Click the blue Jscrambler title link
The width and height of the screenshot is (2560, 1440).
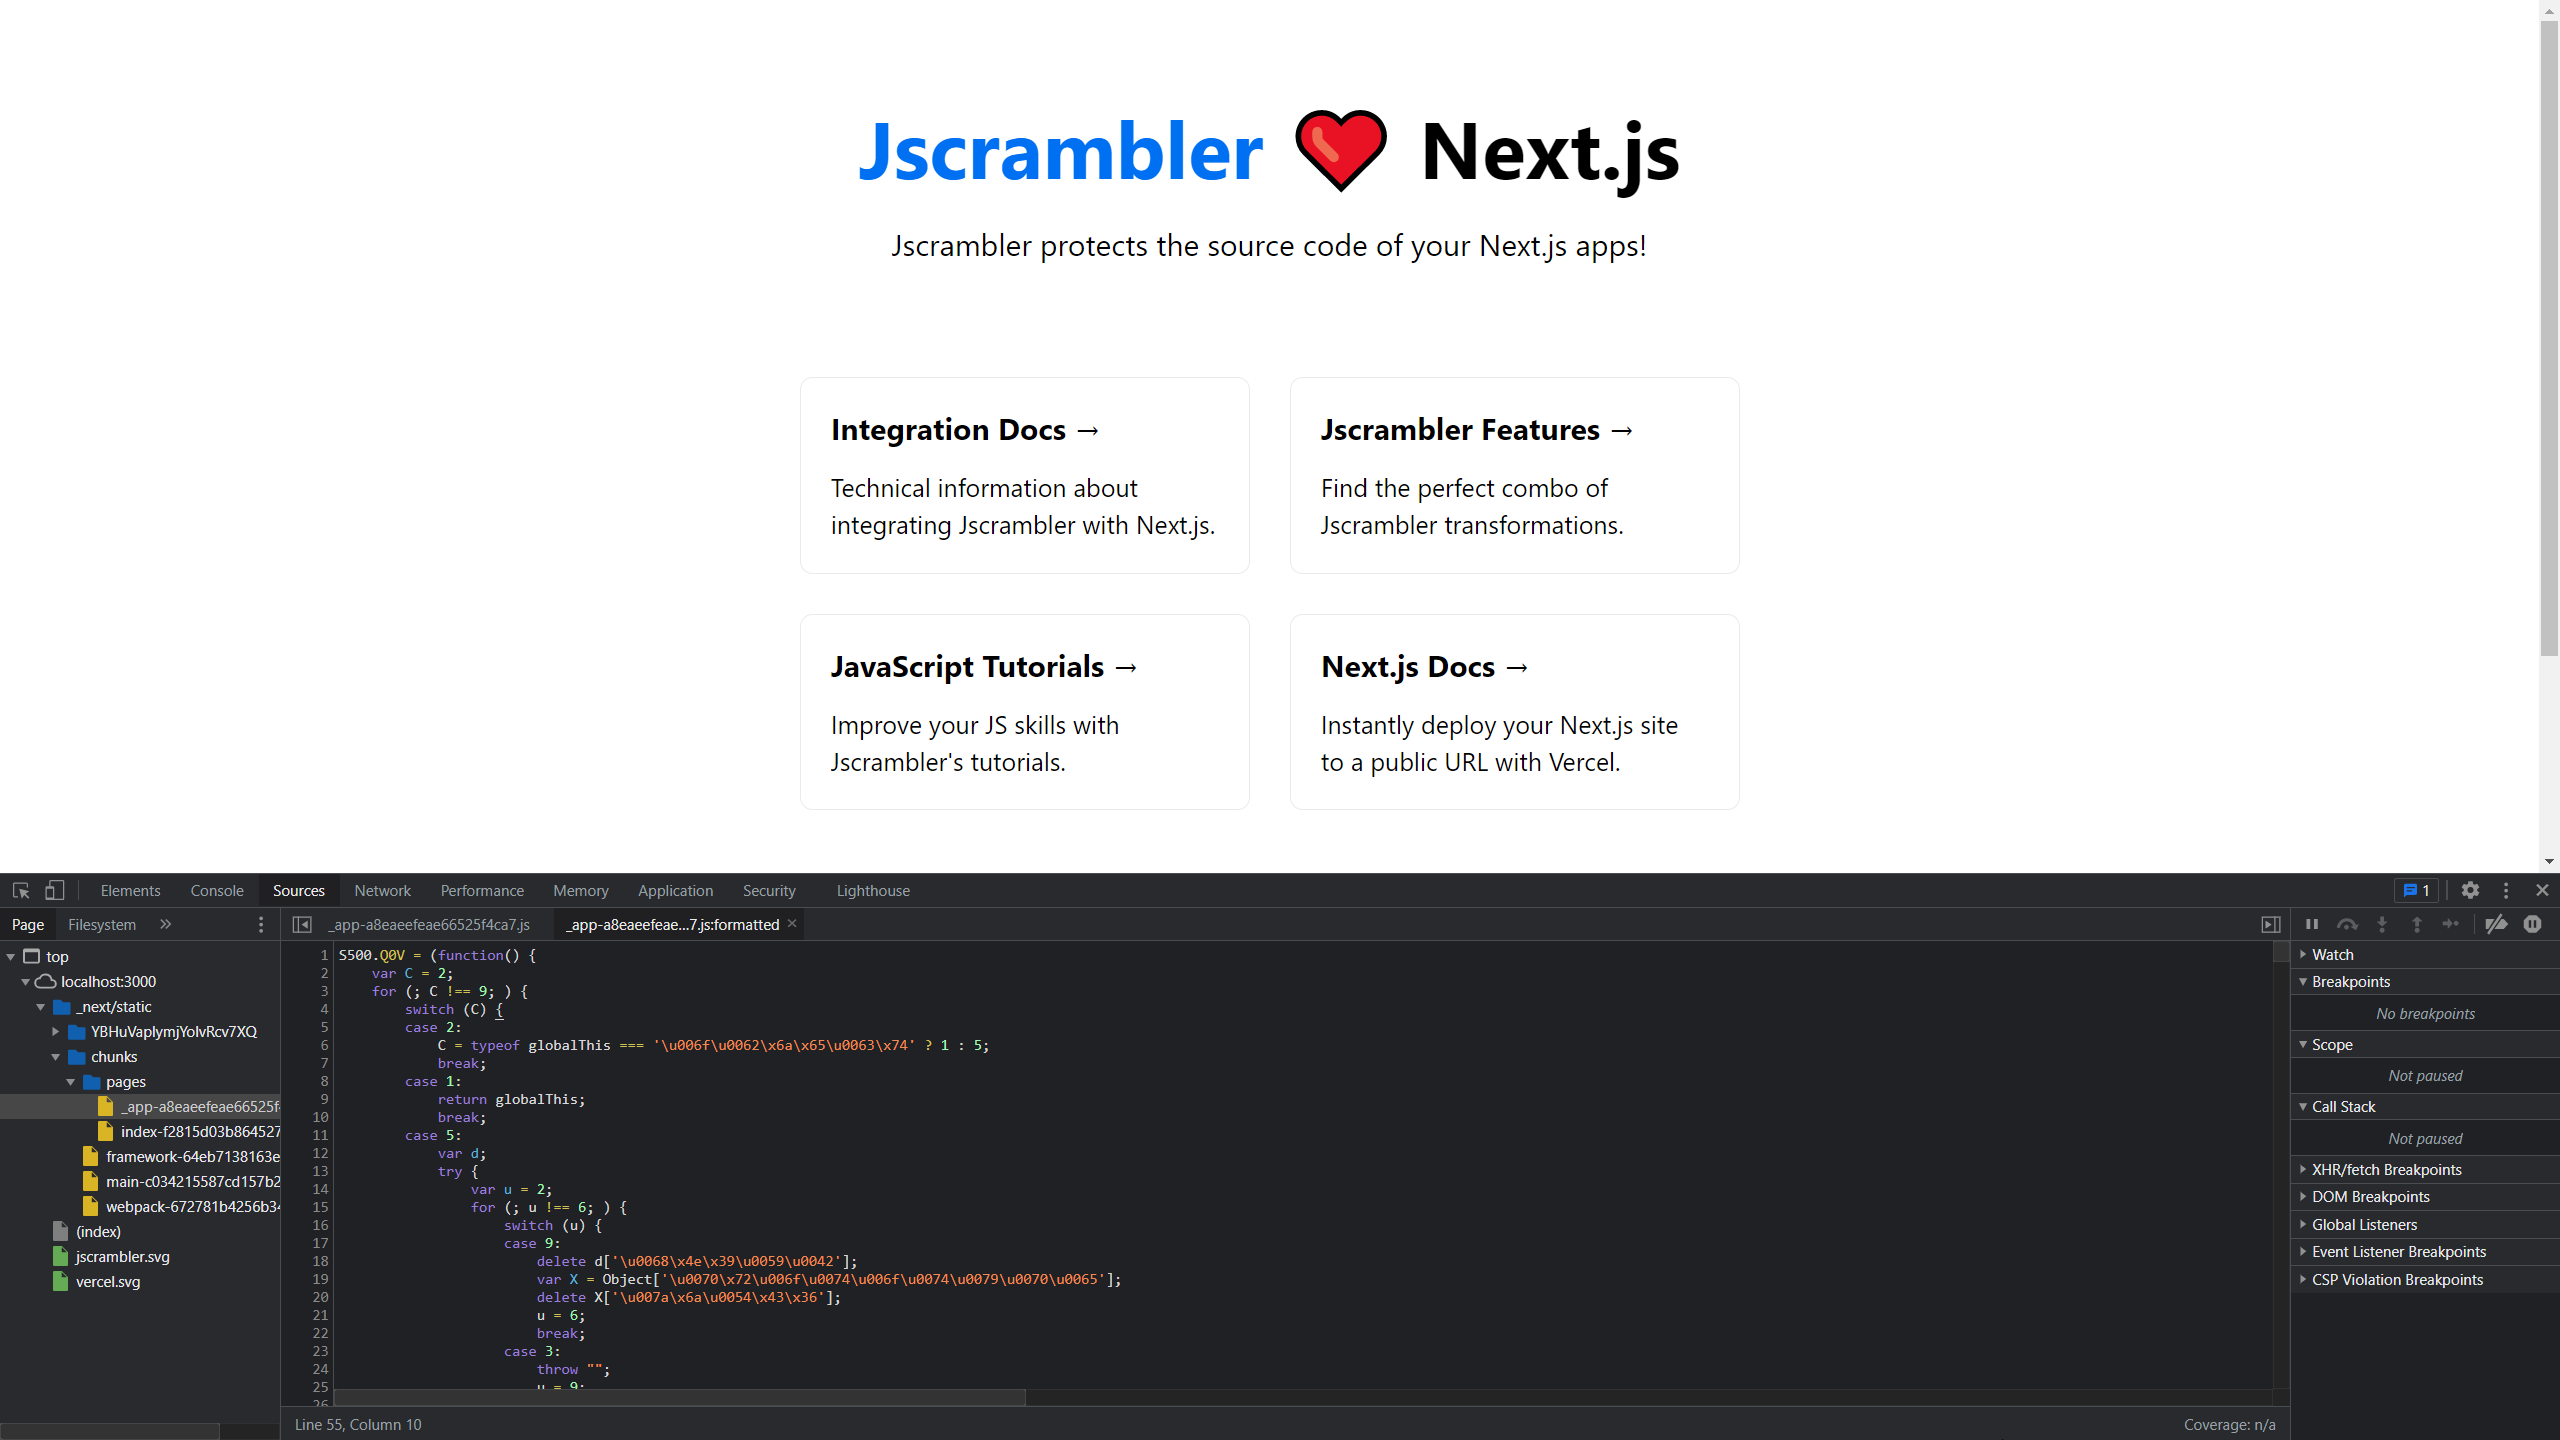coord(1061,151)
